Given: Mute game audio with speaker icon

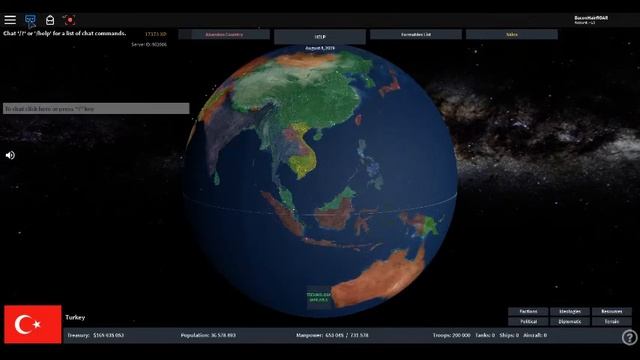Looking at the screenshot, I should coord(10,155).
